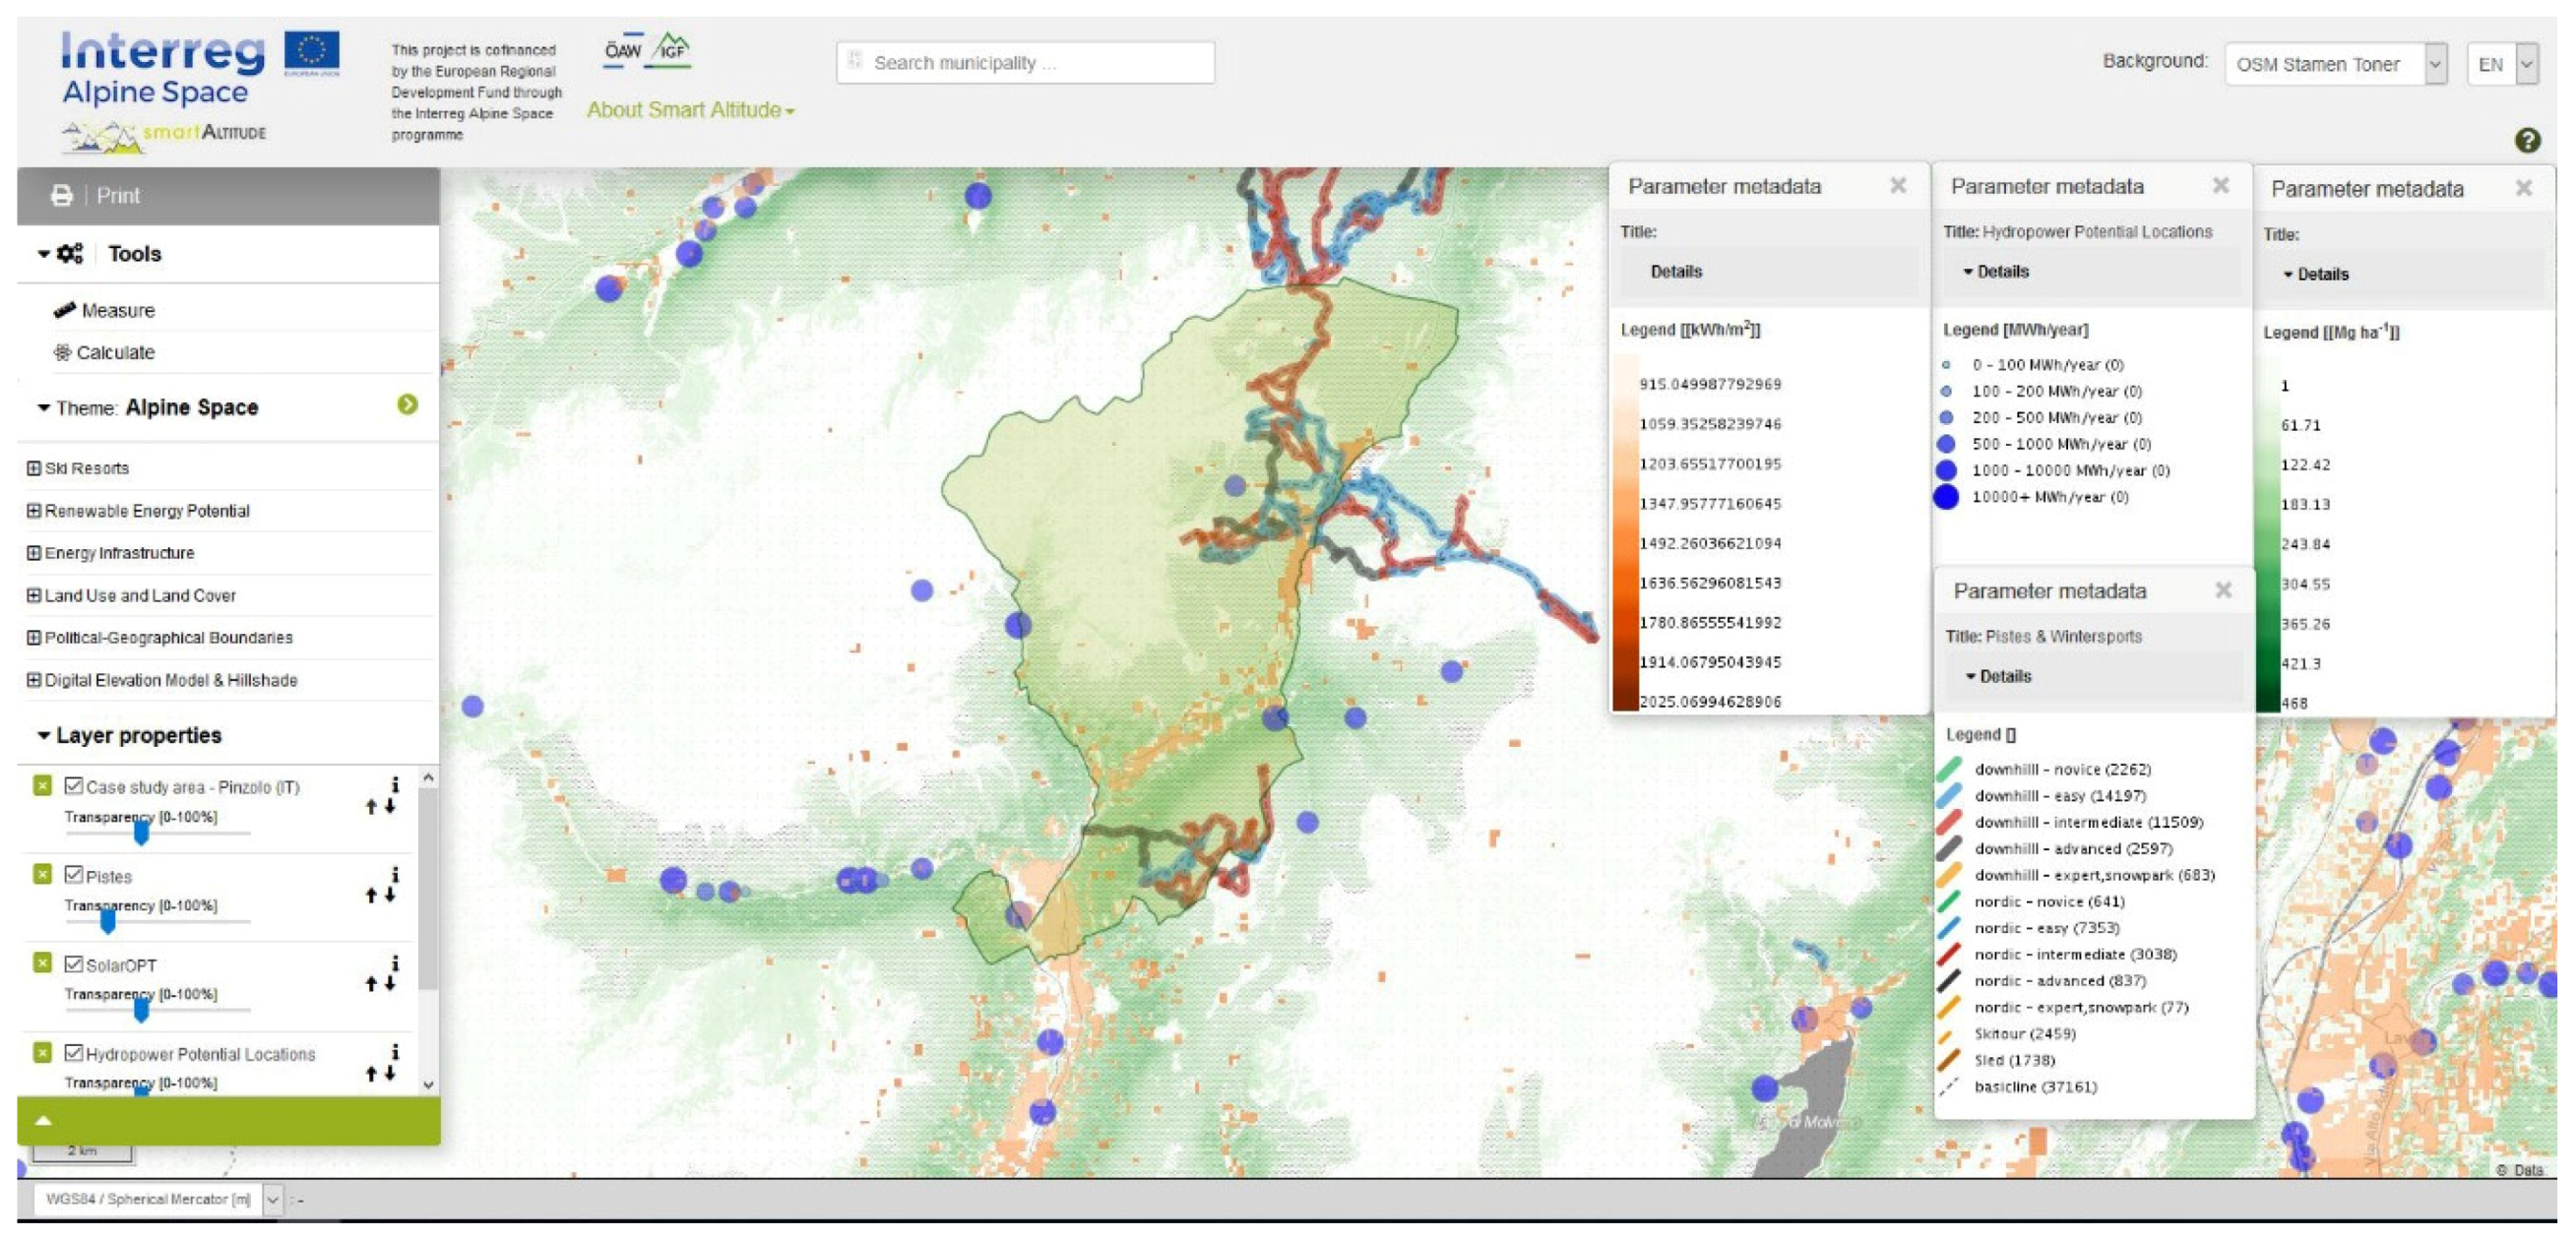Move Hydropower Potential Locations layer up
The image size is (2576, 1239).
pyautogui.click(x=371, y=1073)
